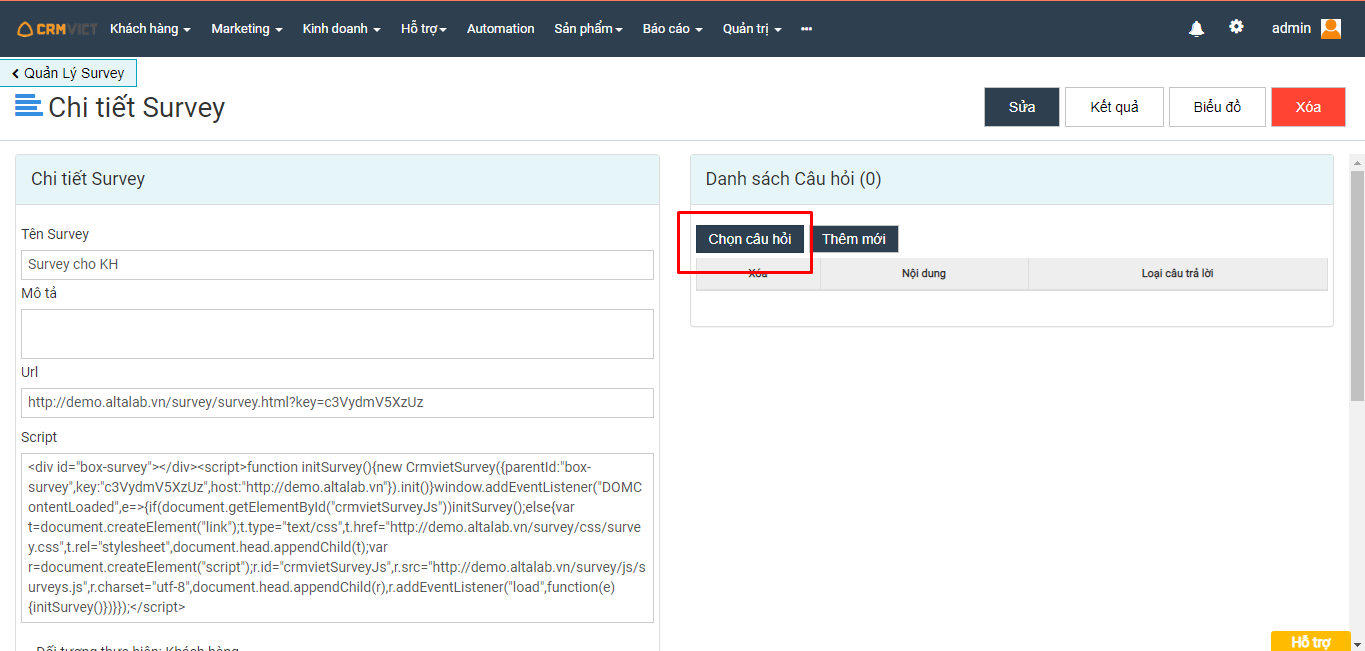Image resolution: width=1365 pixels, height=651 pixels.
Task: Click the admin username
Action: click(1291, 28)
